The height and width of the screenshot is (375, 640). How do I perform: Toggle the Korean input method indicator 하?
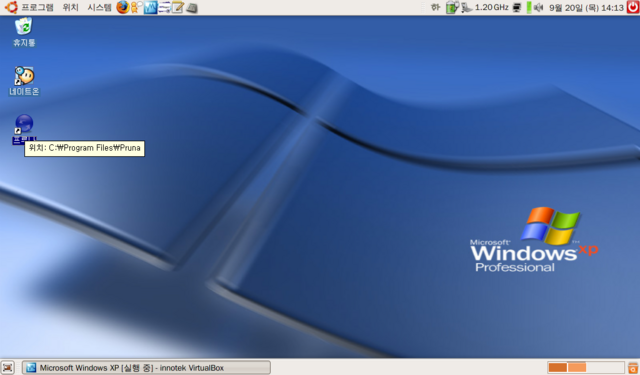click(436, 7)
